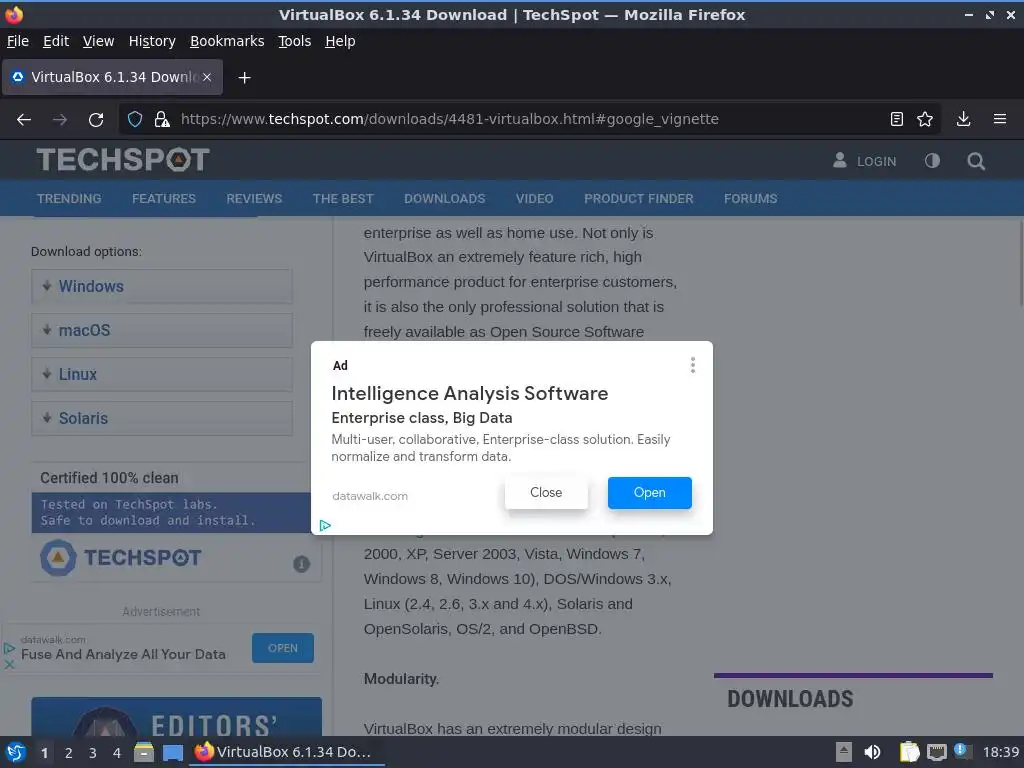Open the TechSpot certified clean badge logo
1024x768 pixels.
(x=121, y=558)
